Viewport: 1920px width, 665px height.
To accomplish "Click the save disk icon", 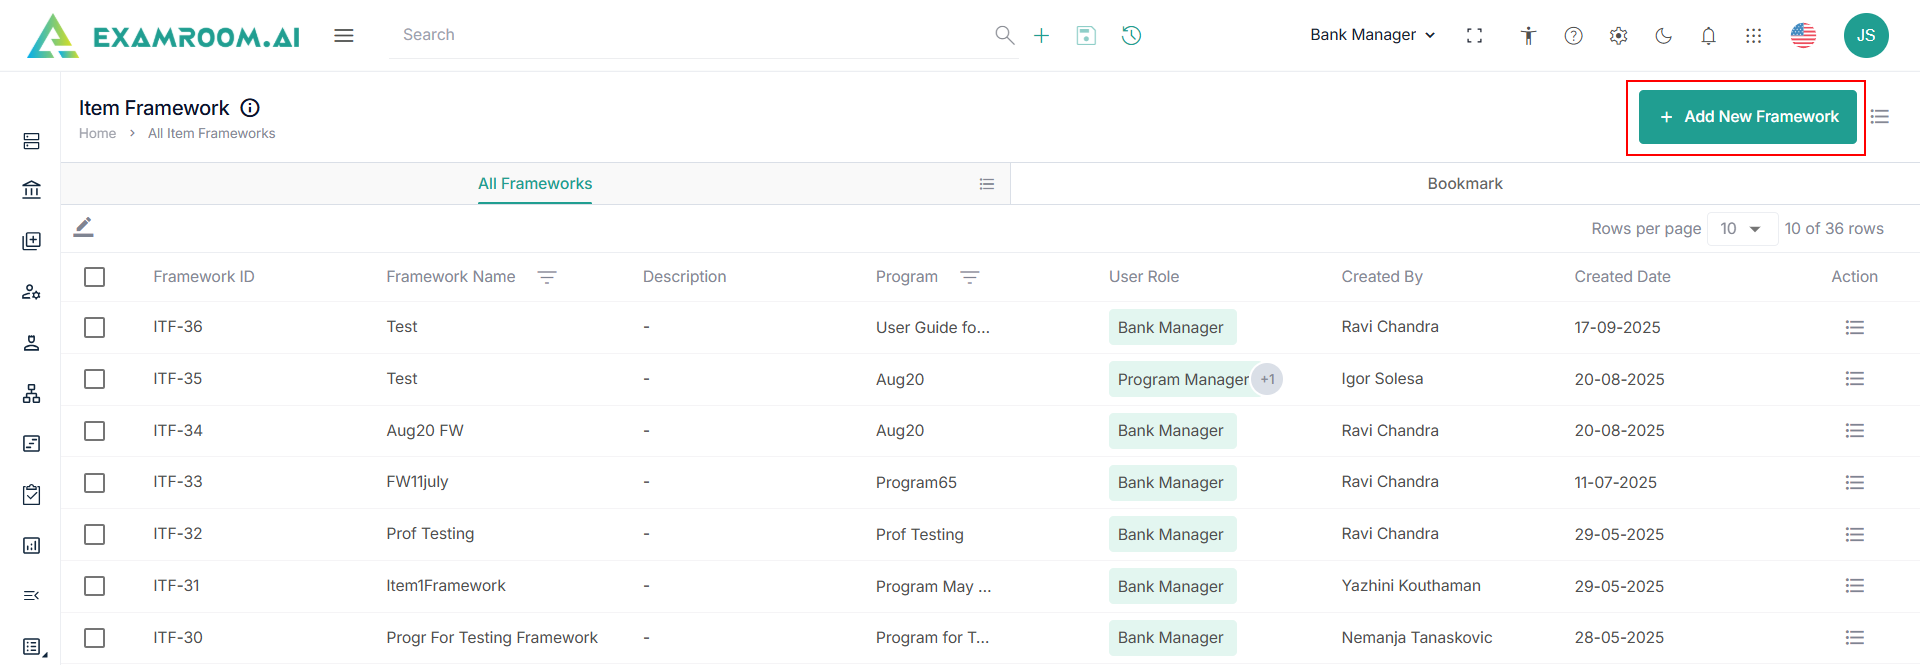I will tap(1086, 36).
